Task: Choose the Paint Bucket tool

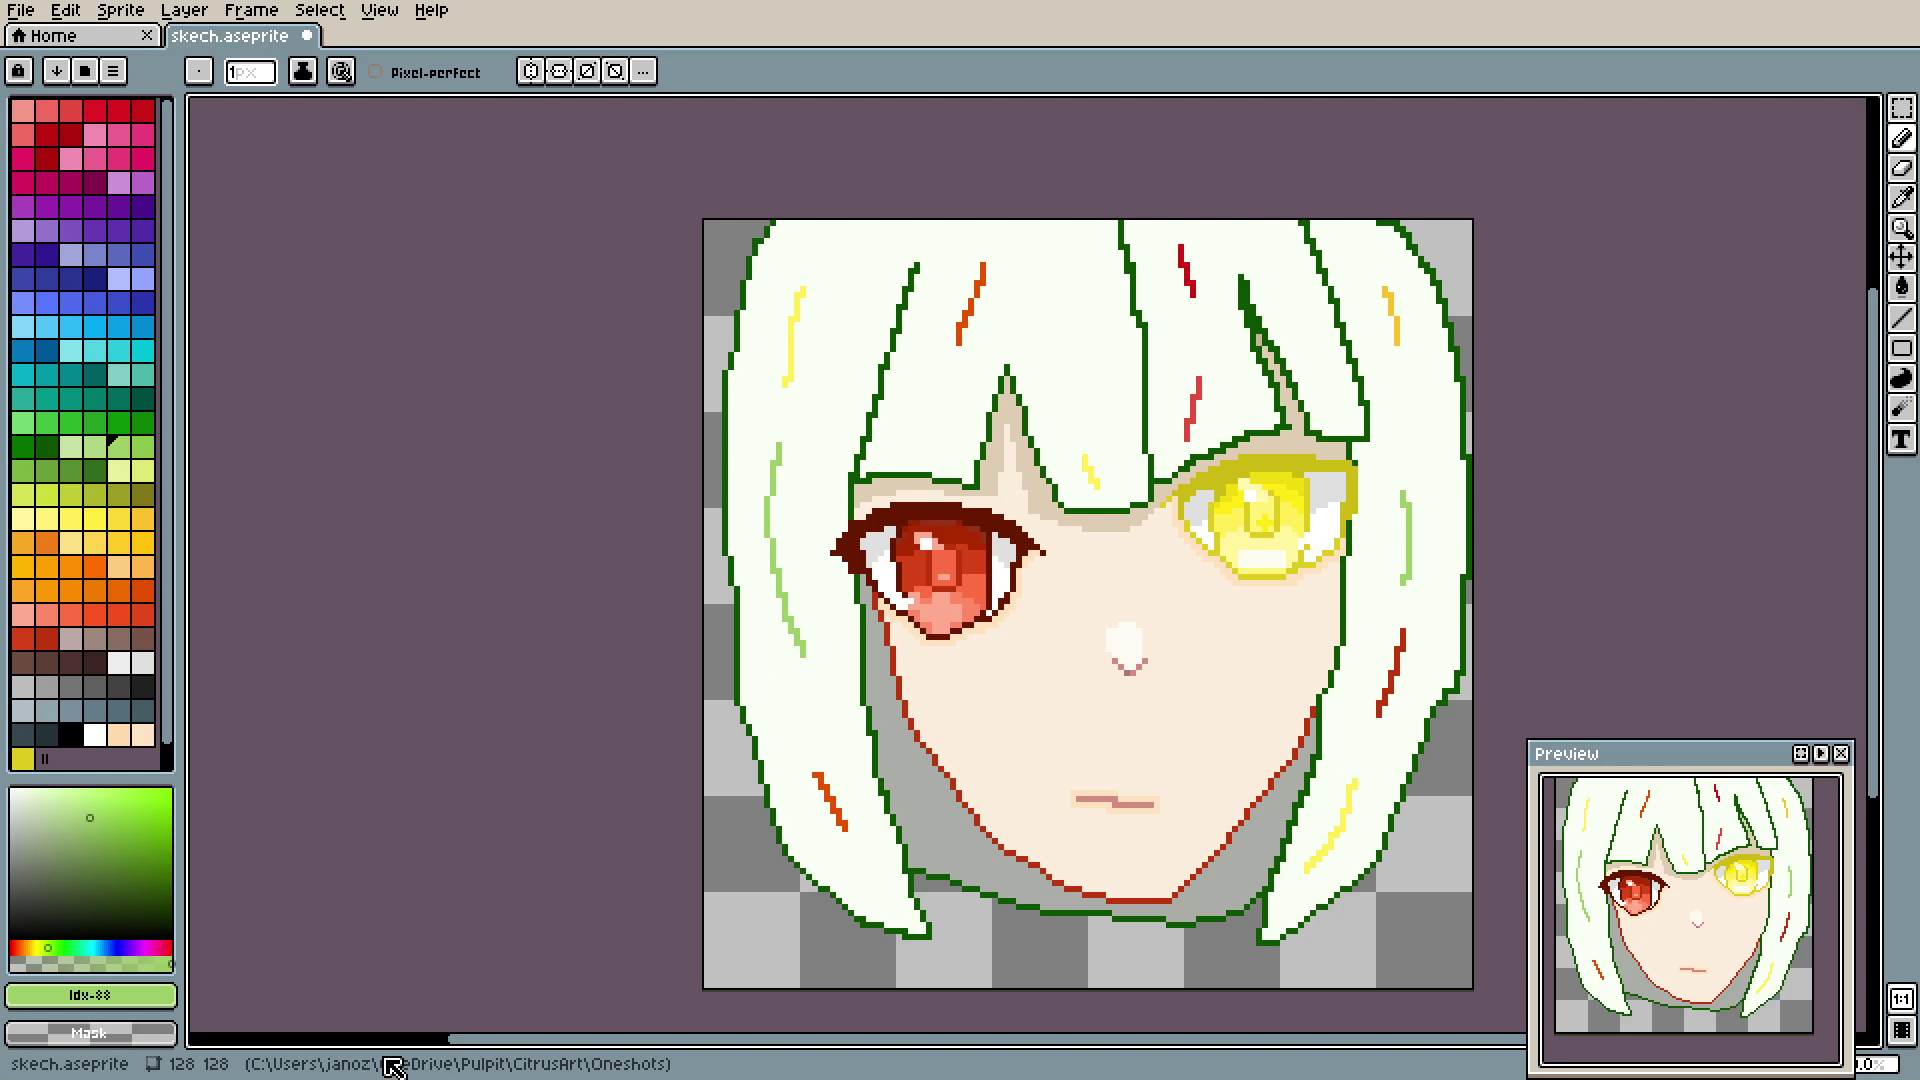Action: pos(1901,288)
